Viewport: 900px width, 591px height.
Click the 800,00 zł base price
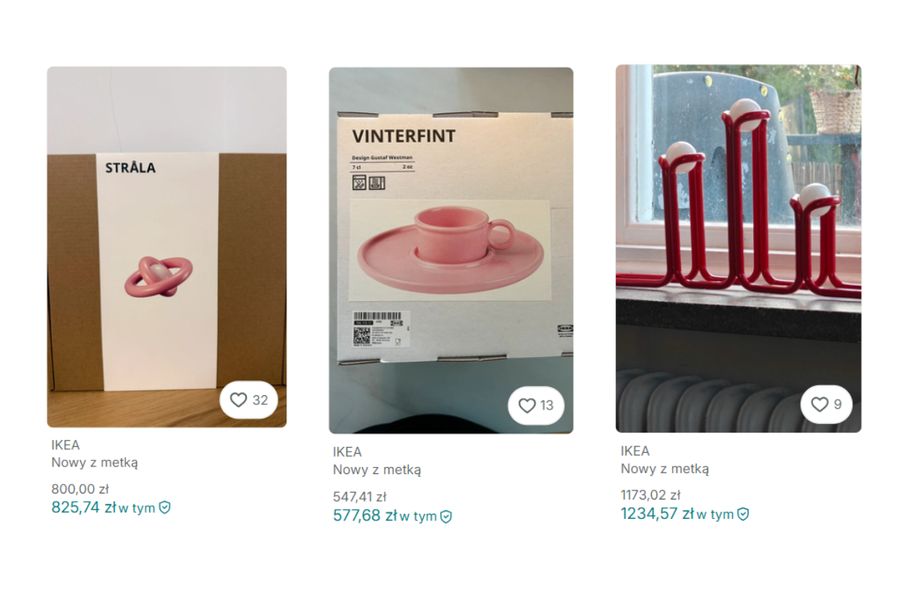click(x=80, y=489)
